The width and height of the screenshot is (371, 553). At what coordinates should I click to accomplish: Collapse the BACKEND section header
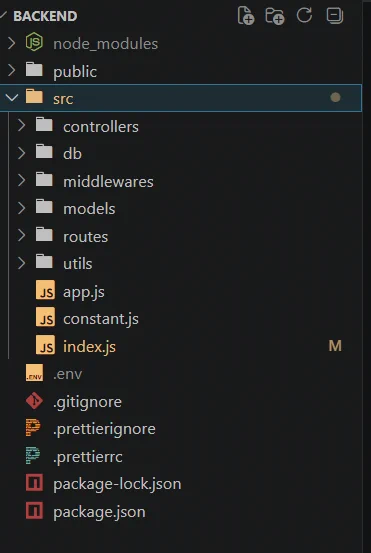(x=45, y=16)
